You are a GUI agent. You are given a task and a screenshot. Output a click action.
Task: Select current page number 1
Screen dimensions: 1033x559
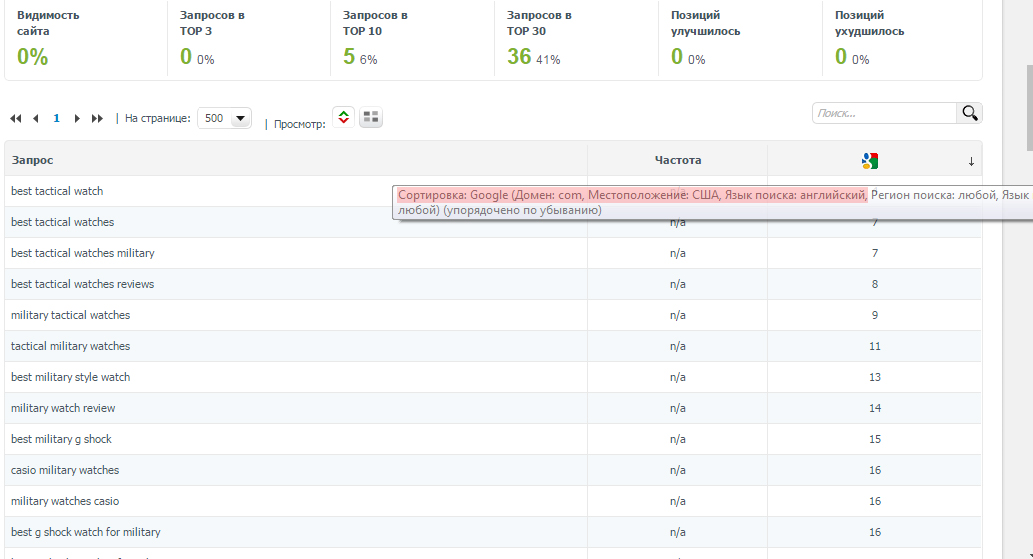pos(56,119)
